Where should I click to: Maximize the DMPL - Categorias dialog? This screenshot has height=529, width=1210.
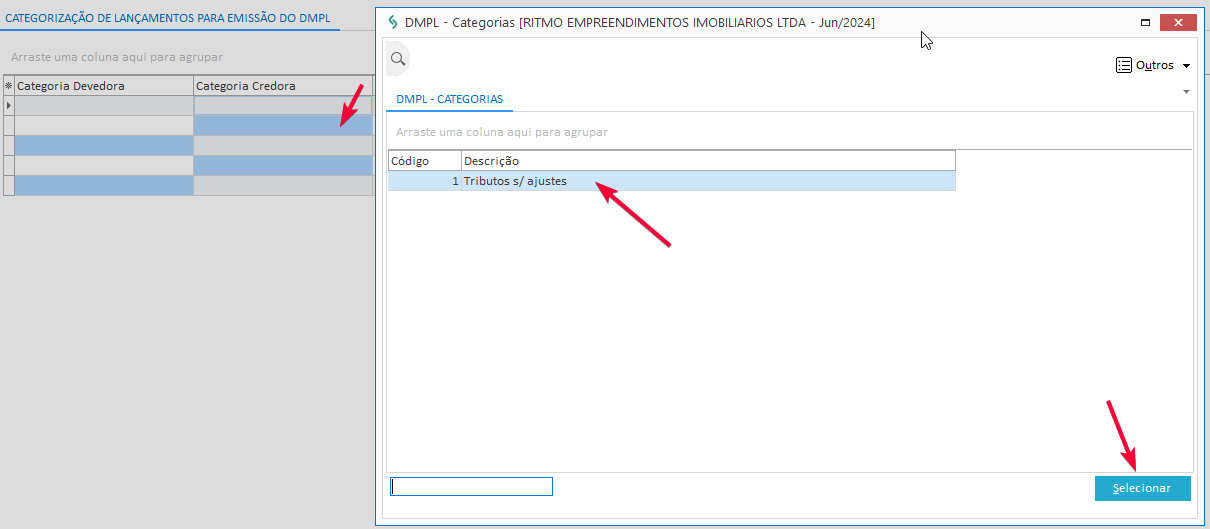tap(1144, 22)
